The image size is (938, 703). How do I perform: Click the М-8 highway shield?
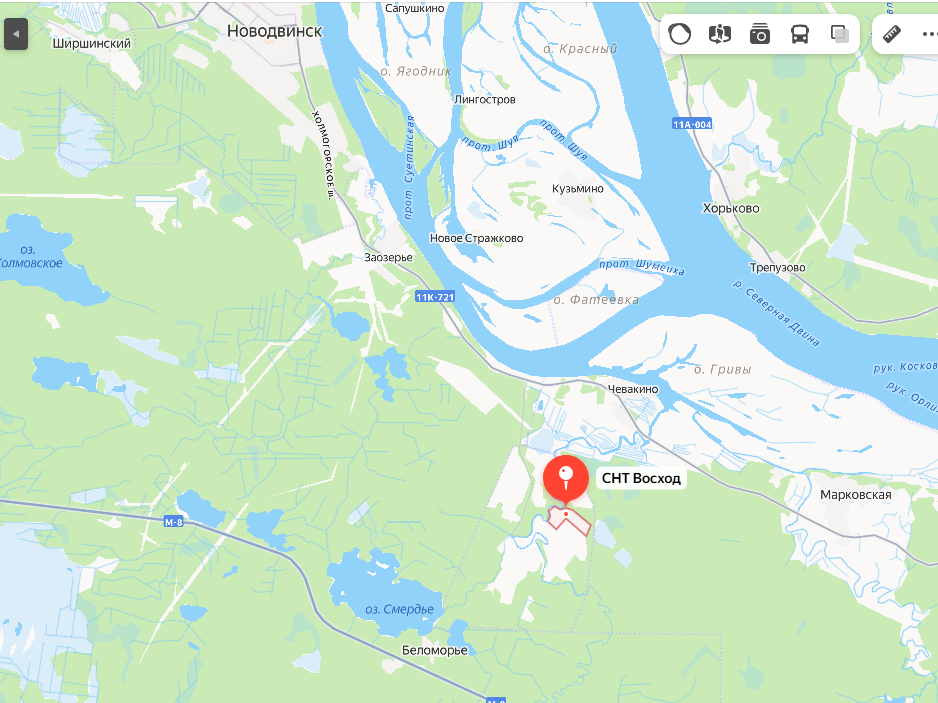(x=173, y=522)
